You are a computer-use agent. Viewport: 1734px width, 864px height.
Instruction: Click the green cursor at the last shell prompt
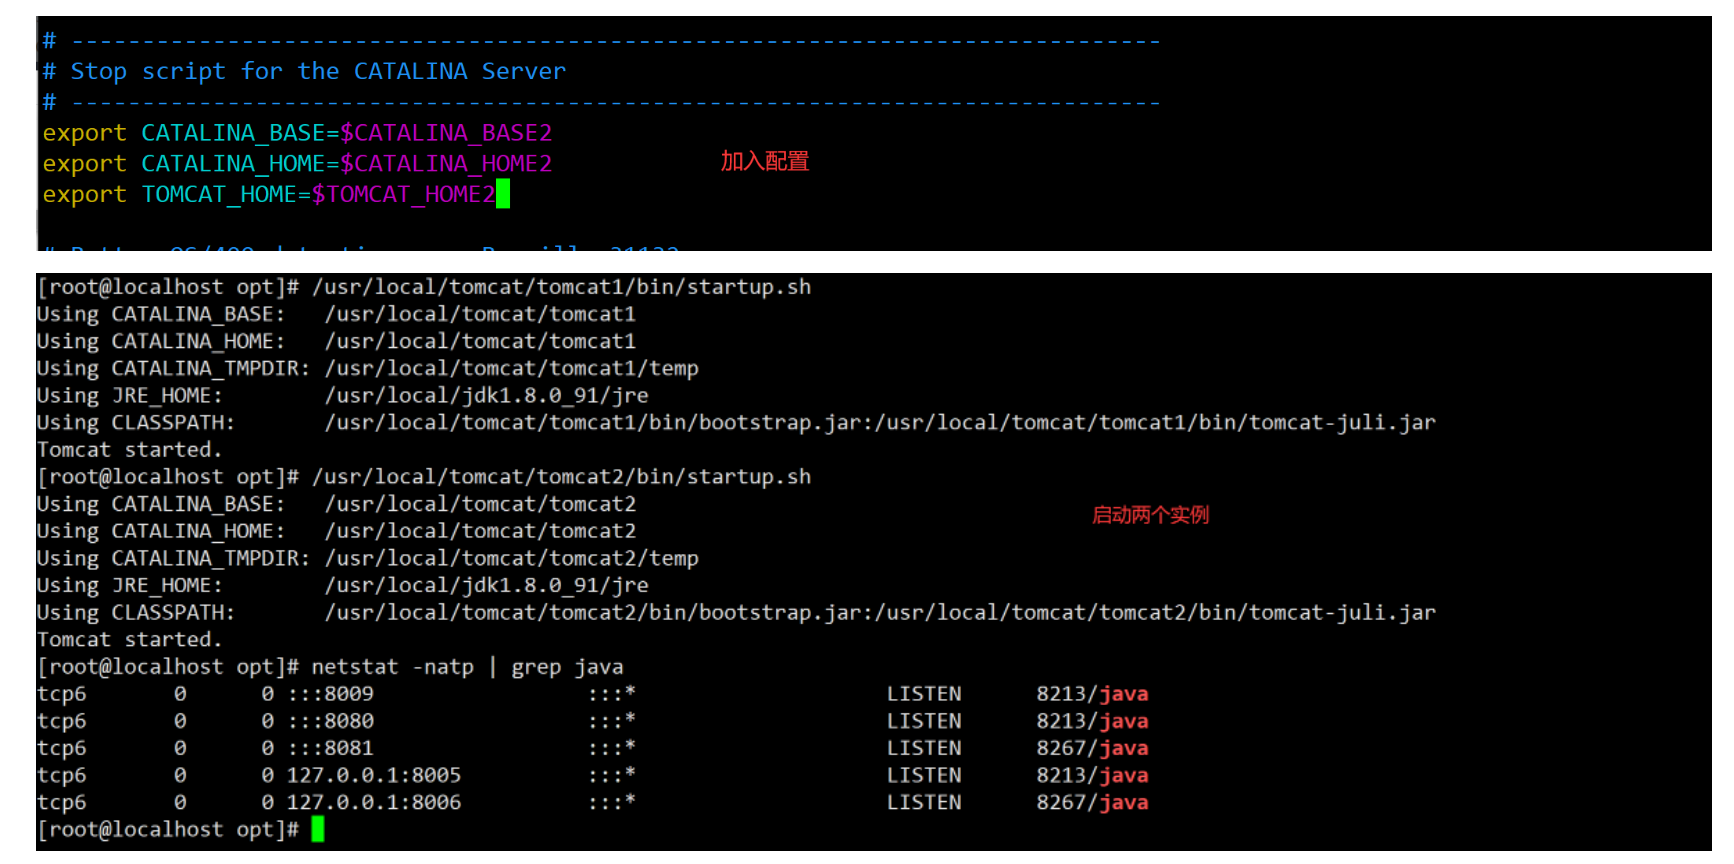point(318,829)
